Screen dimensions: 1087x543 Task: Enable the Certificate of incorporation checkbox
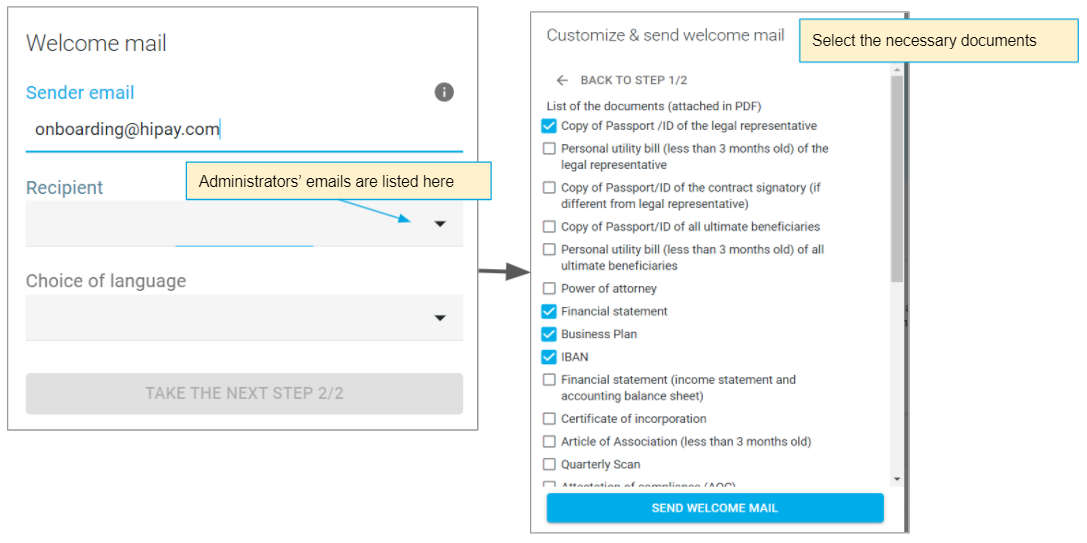tap(549, 419)
